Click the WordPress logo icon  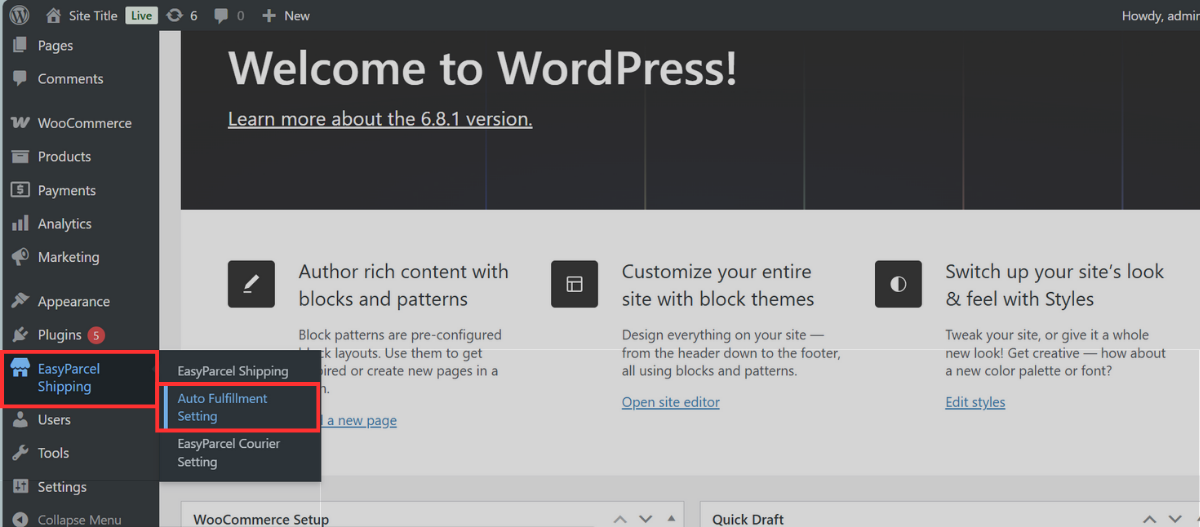pos(20,15)
